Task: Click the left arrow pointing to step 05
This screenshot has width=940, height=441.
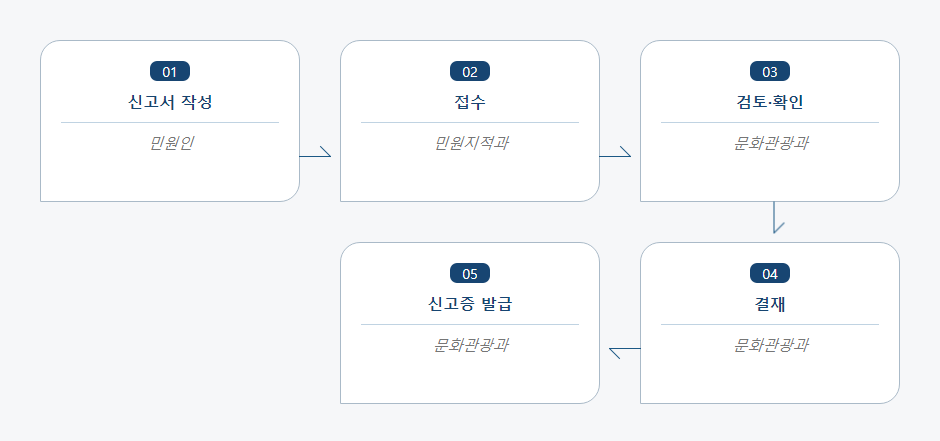Action: [x=625, y=353]
